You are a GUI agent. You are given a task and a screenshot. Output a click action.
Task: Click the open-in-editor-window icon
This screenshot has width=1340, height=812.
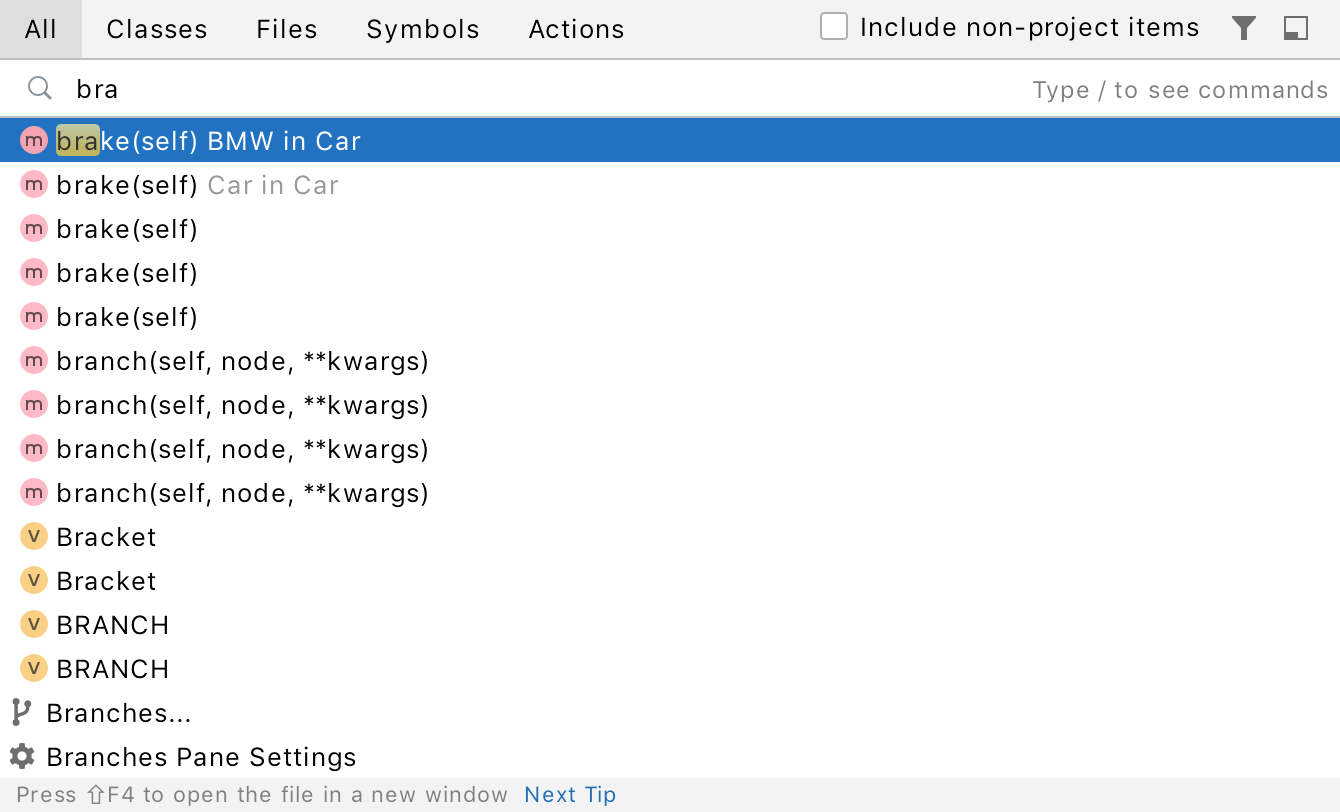(1295, 28)
